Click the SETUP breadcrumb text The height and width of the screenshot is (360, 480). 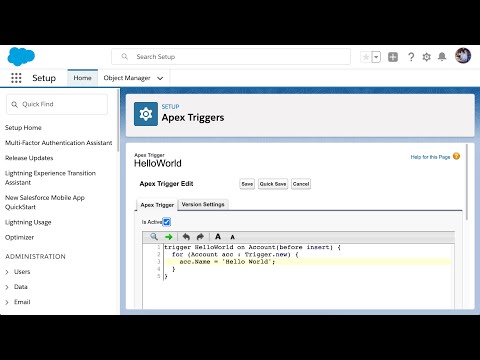[170, 107]
